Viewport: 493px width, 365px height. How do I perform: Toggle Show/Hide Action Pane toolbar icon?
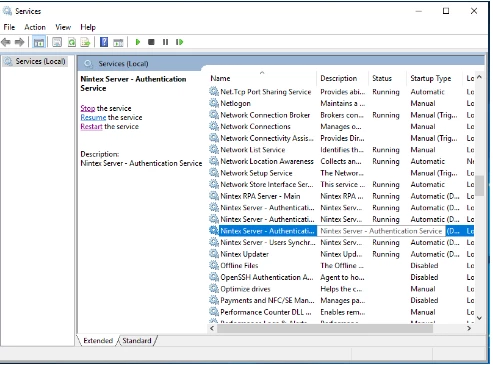118,42
